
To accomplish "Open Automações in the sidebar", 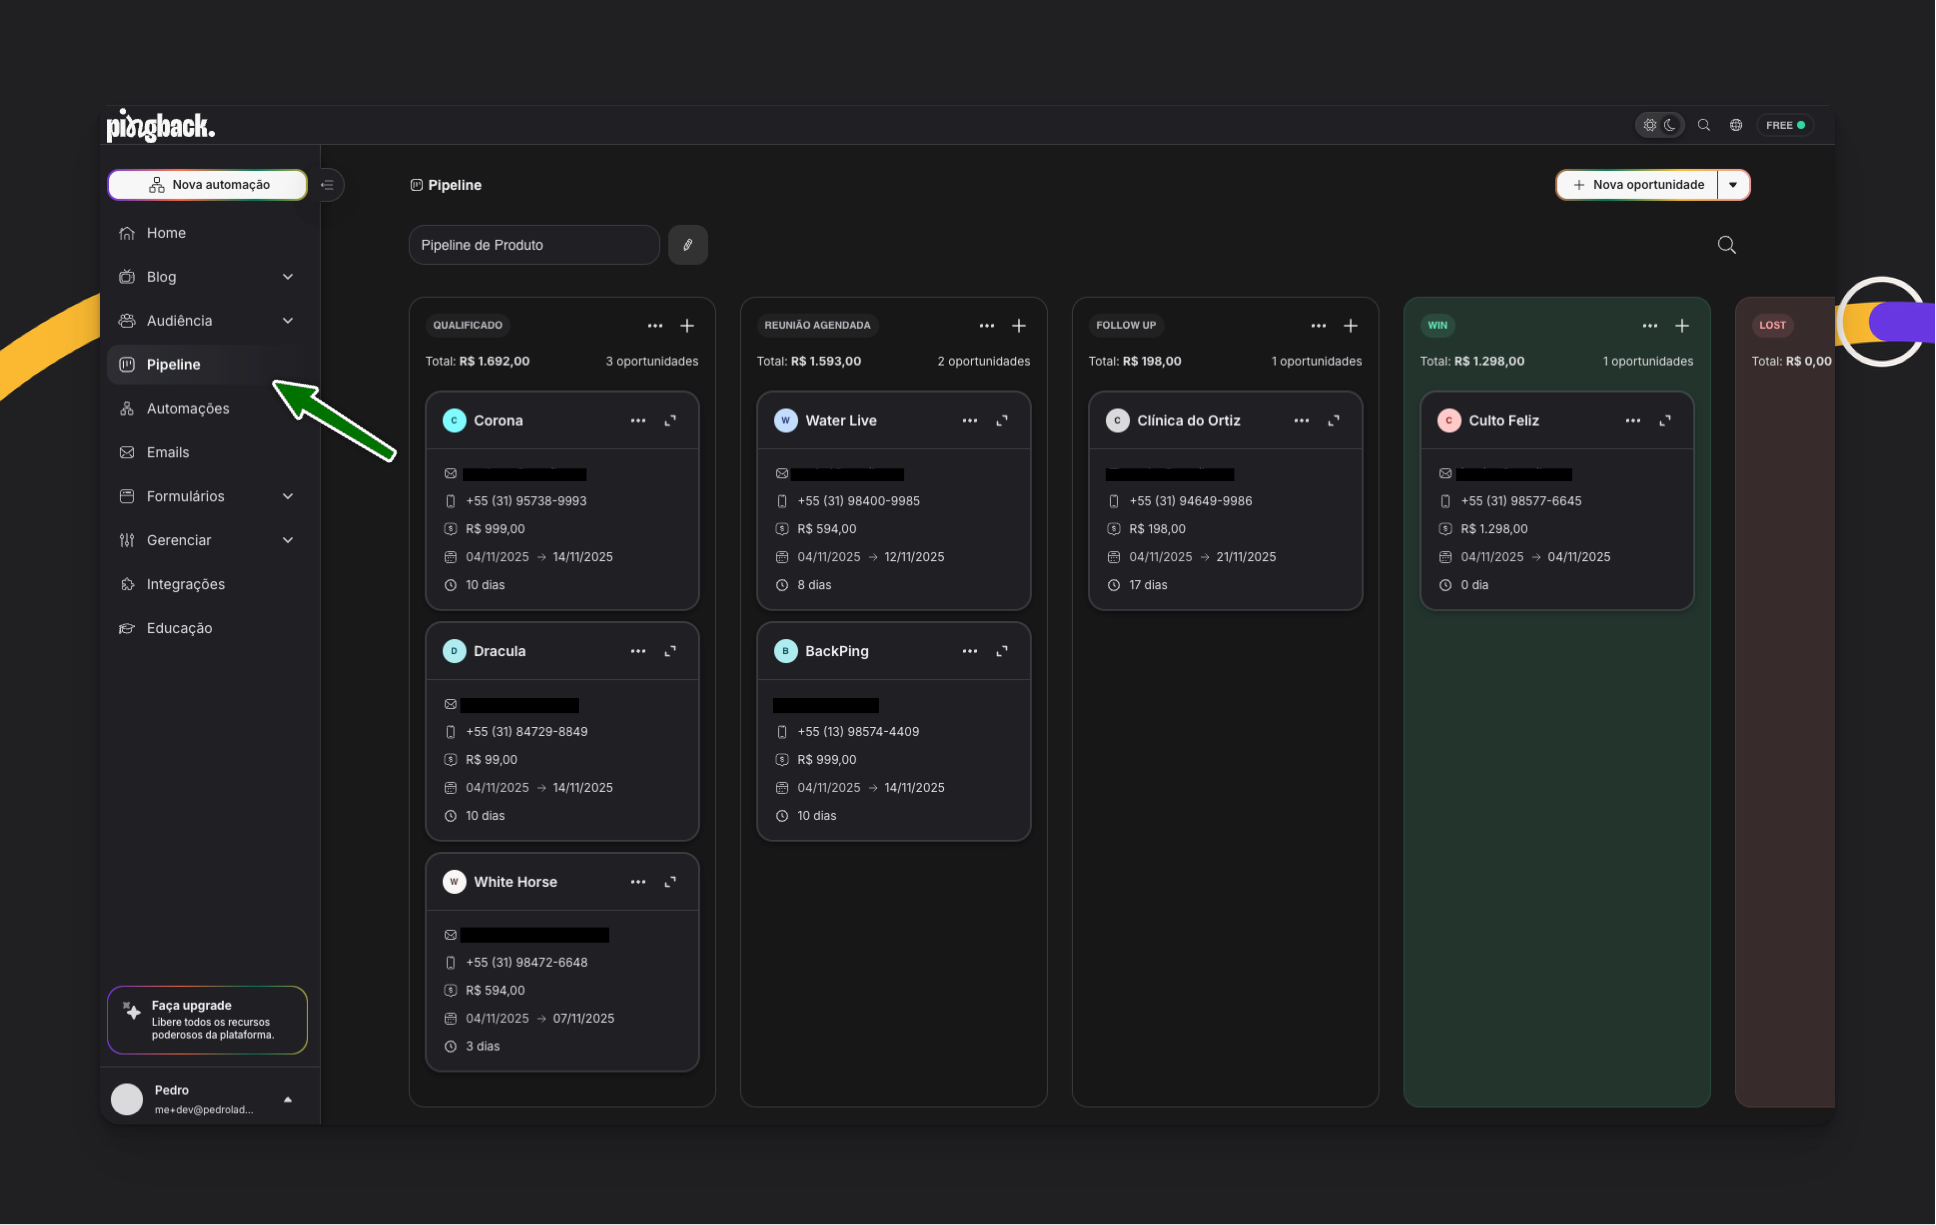I will click(x=188, y=408).
